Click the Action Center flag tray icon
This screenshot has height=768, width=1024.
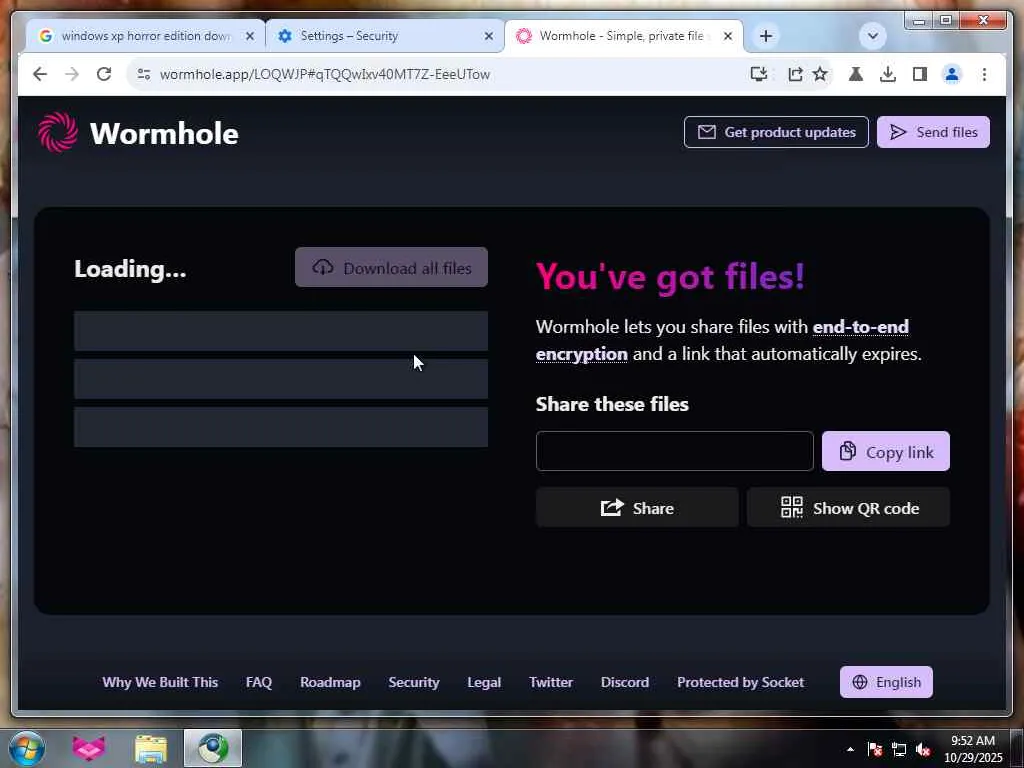point(874,749)
